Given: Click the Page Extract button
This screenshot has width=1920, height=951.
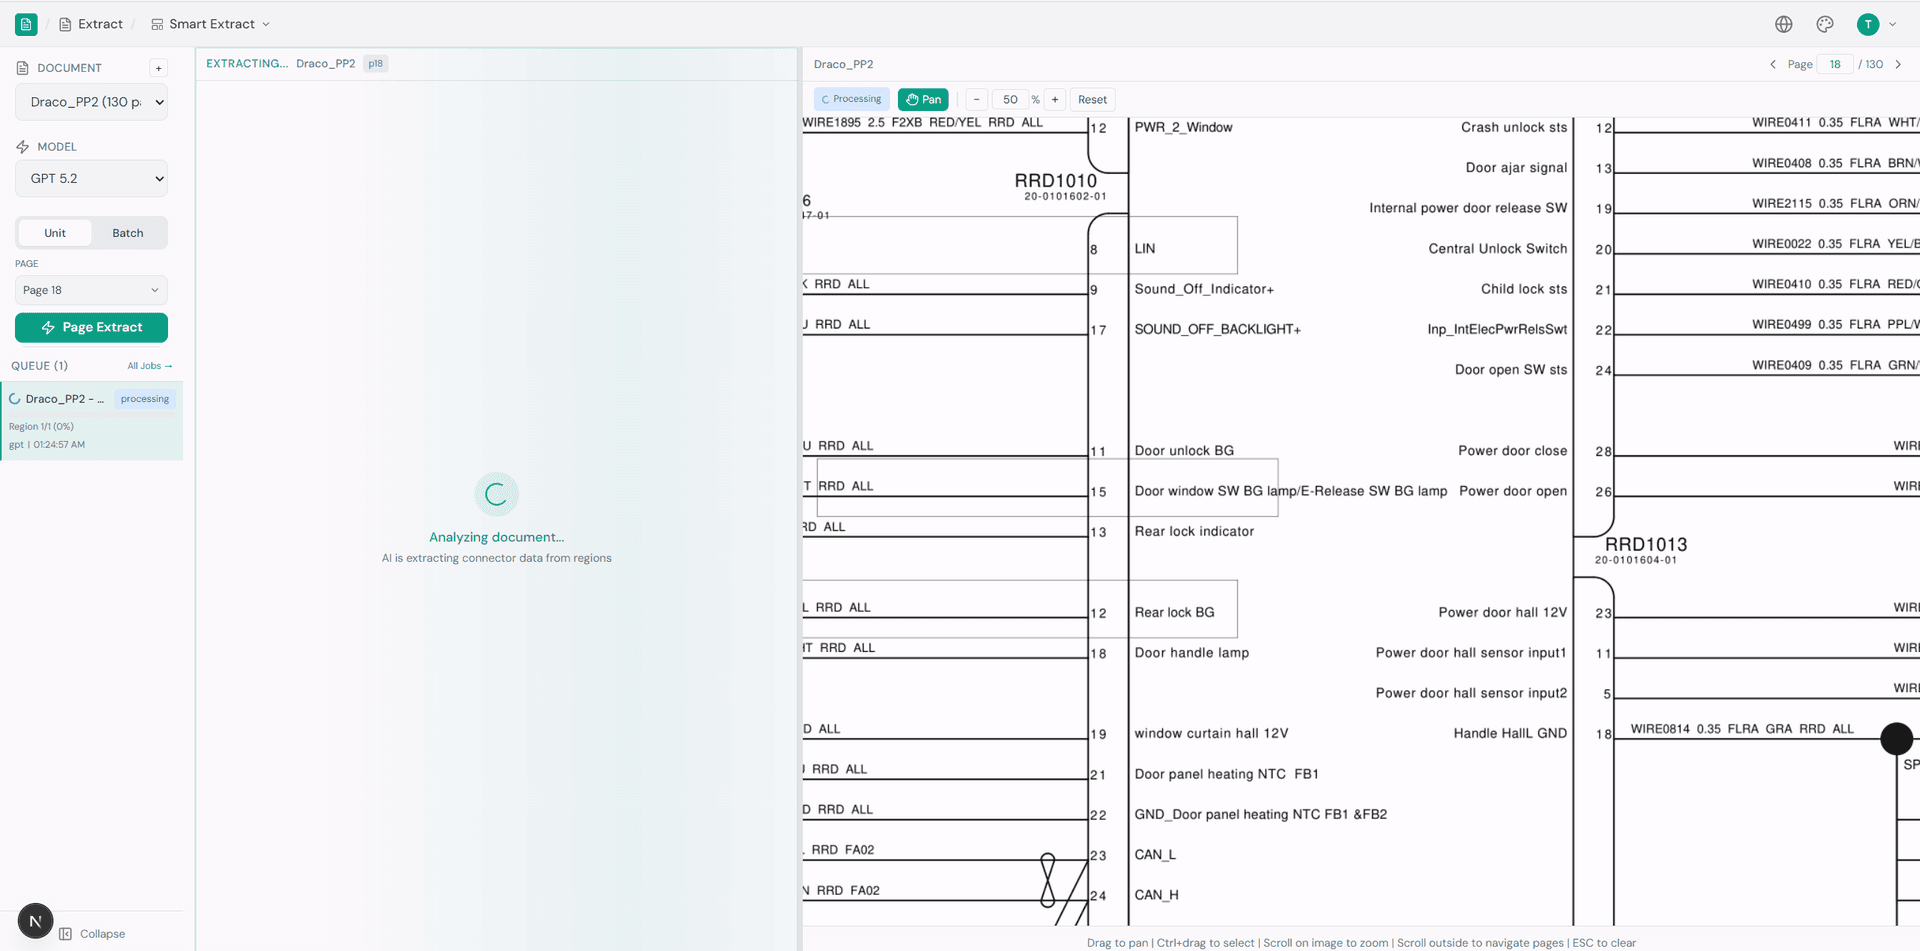Looking at the screenshot, I should tap(91, 327).
